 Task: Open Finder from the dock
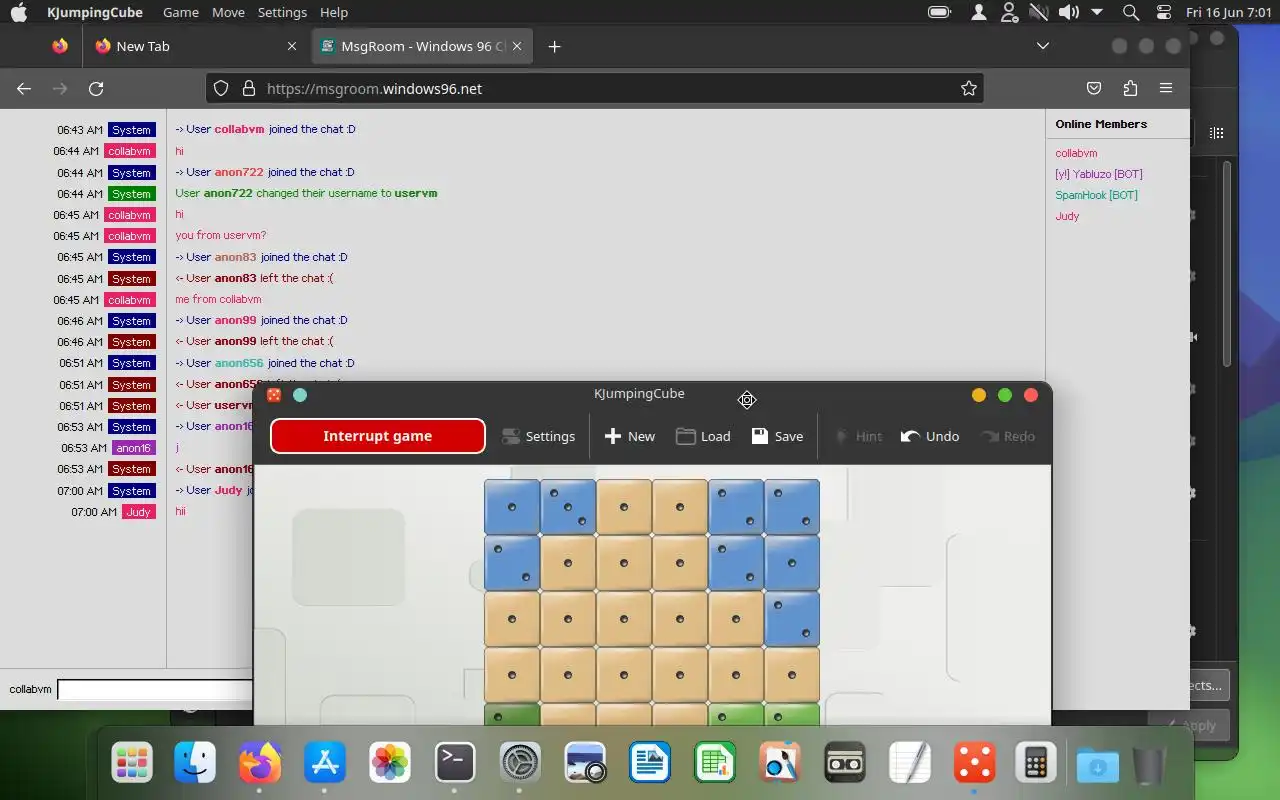[x=195, y=764]
